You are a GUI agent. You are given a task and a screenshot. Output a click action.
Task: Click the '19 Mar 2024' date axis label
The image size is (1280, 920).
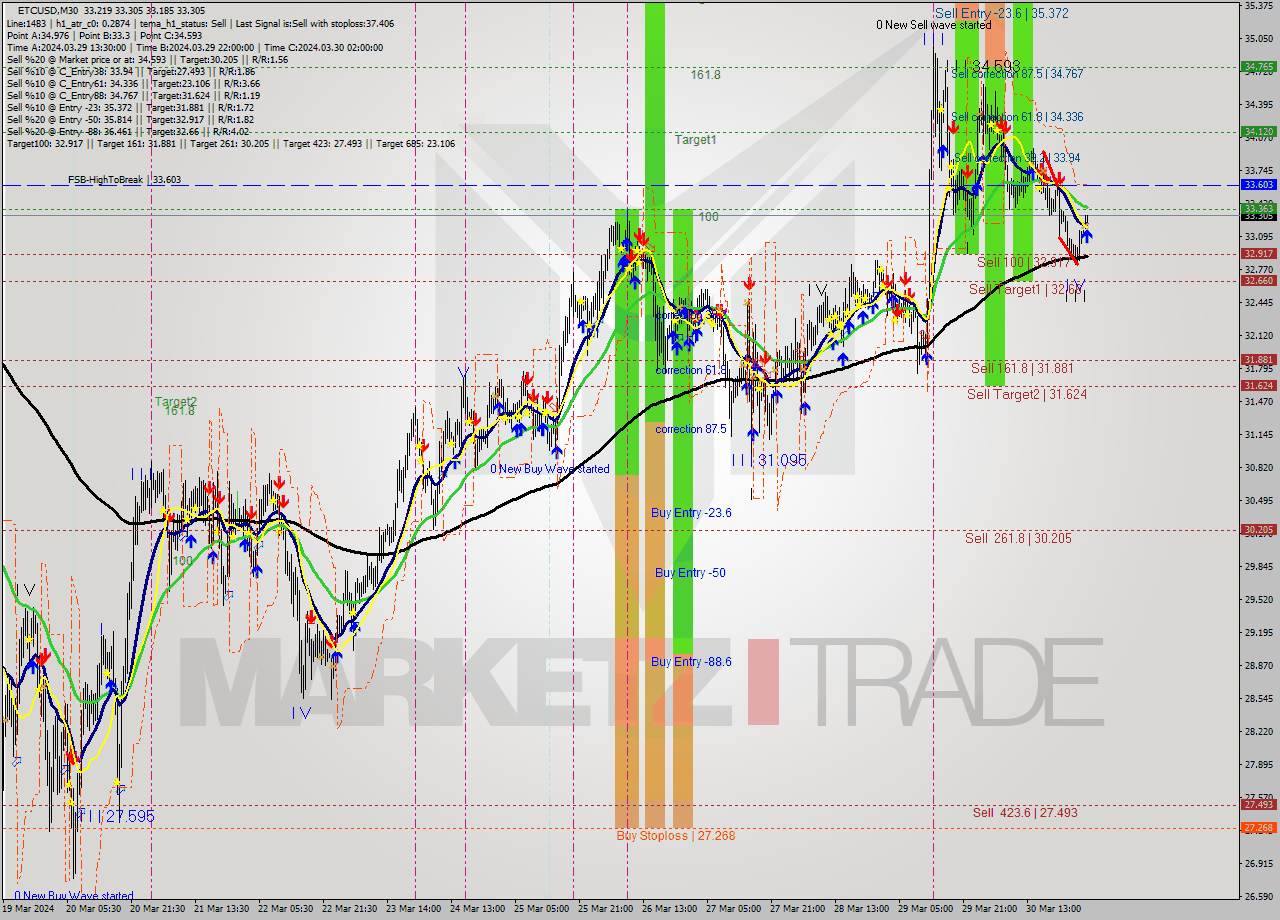click(x=27, y=909)
